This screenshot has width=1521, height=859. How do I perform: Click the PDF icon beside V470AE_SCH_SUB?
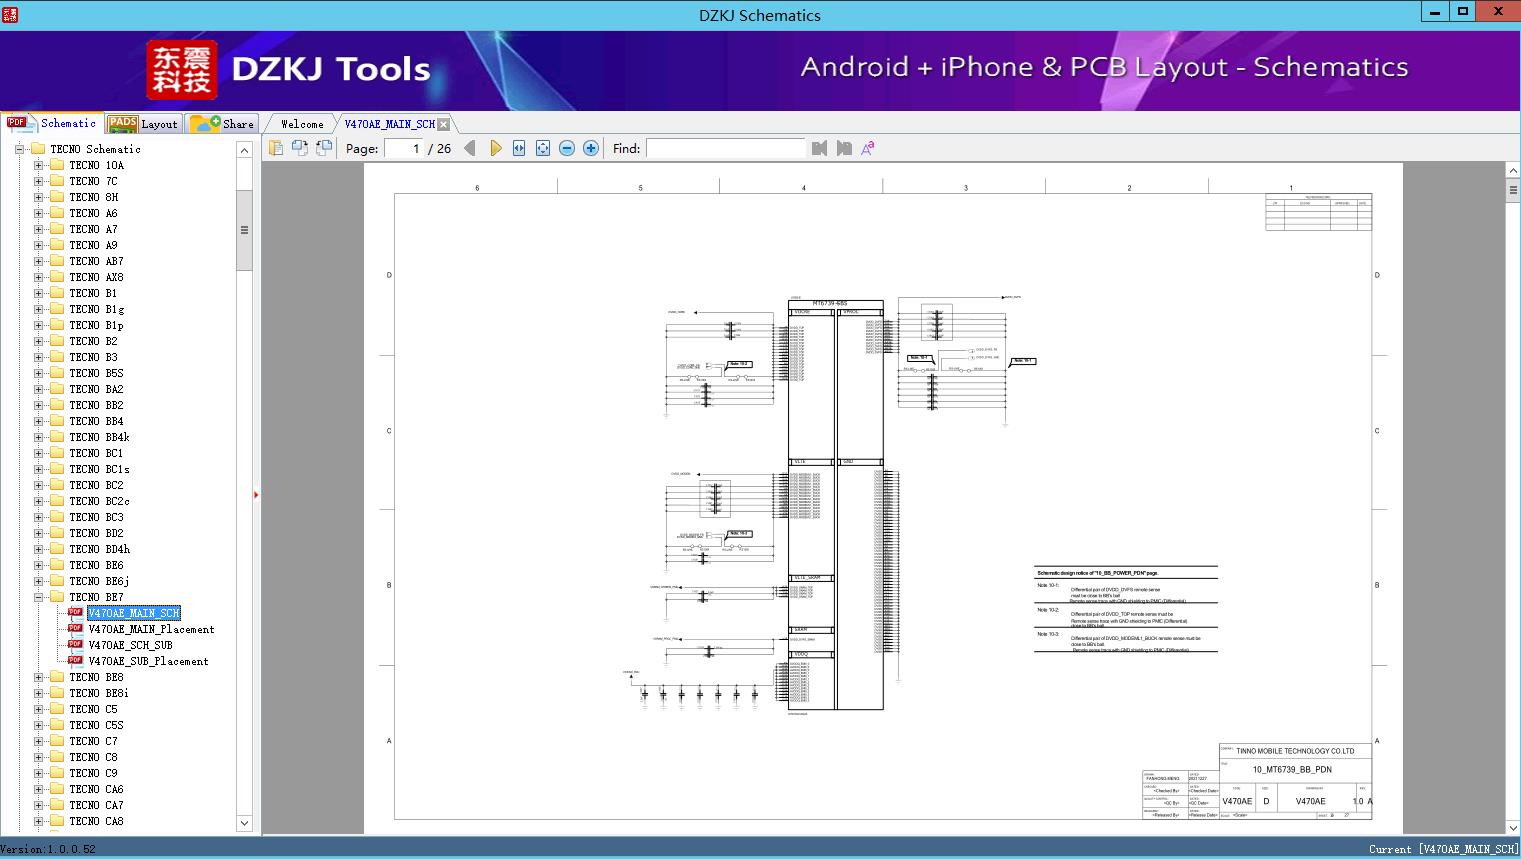75,645
